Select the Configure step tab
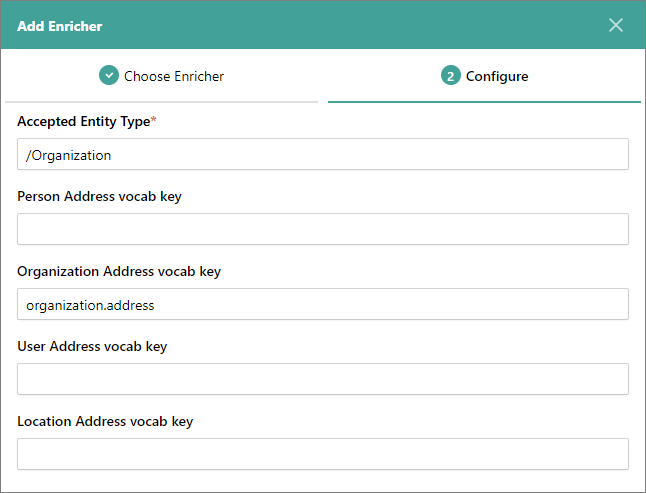This screenshot has height=493, width=646. (496, 76)
